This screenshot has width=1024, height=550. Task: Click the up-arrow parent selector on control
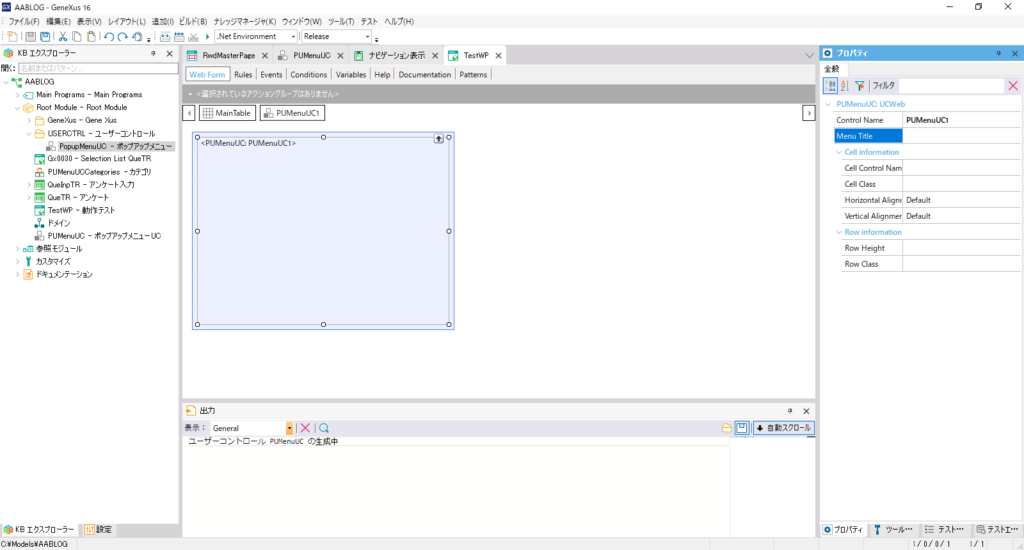click(x=439, y=138)
